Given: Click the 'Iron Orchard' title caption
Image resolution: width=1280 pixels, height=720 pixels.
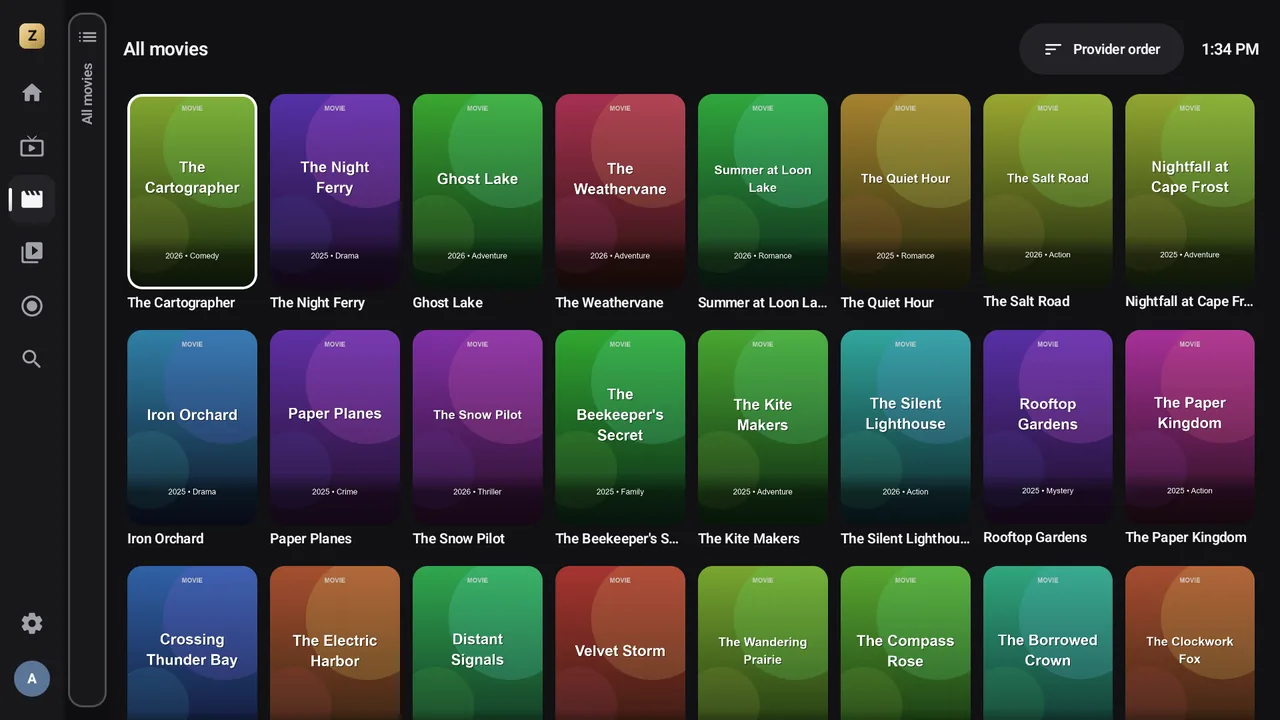Looking at the screenshot, I should pos(166,538).
